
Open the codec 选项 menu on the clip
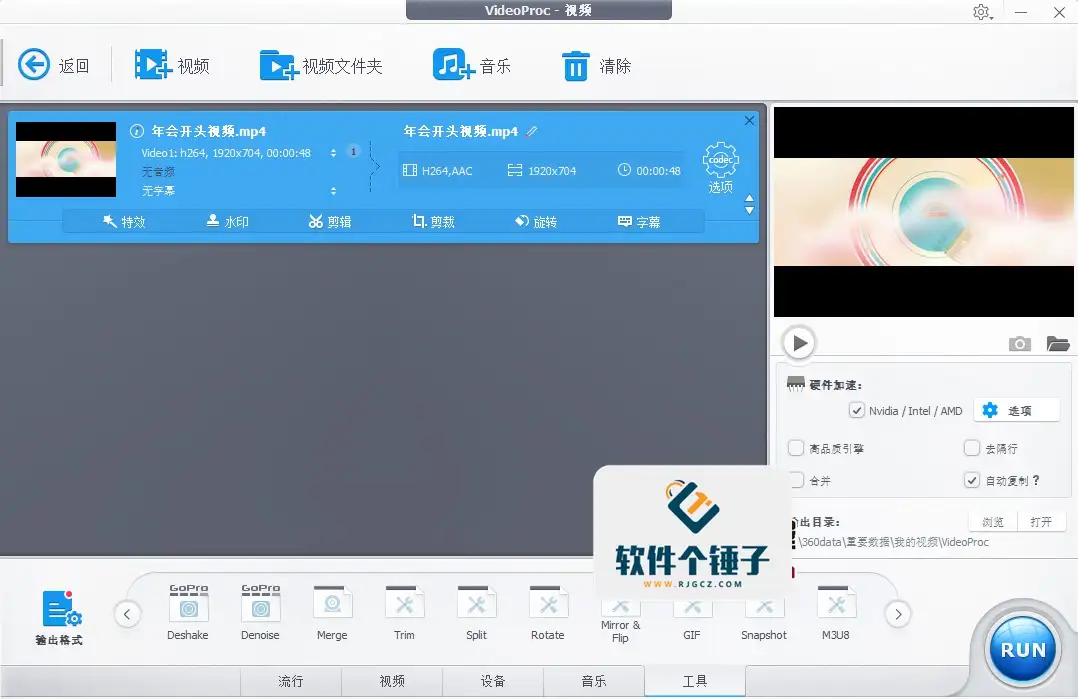click(721, 162)
